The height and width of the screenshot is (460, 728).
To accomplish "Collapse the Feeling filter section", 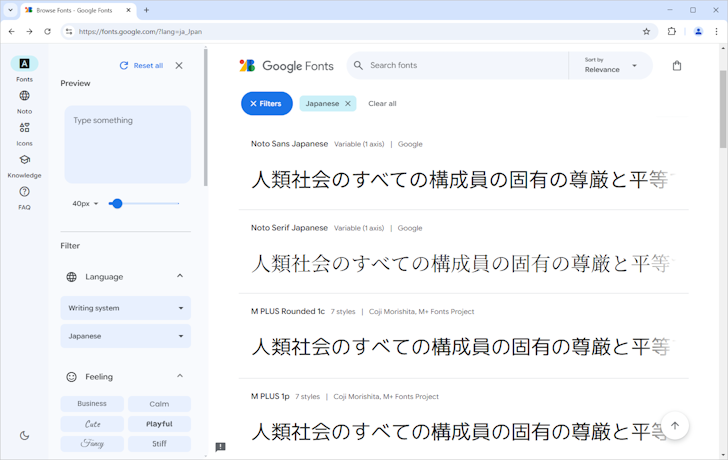I will click(x=180, y=376).
